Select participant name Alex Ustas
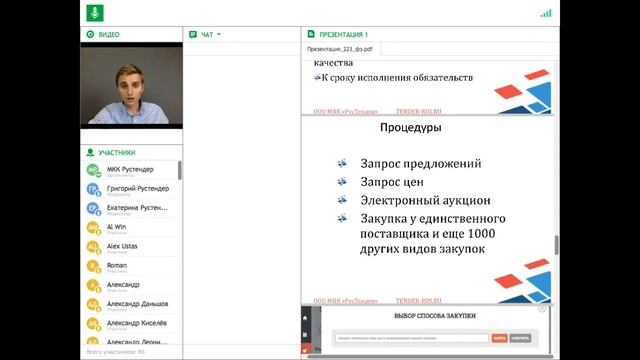Image resolution: width=640 pixels, height=360 pixels. coord(122,246)
